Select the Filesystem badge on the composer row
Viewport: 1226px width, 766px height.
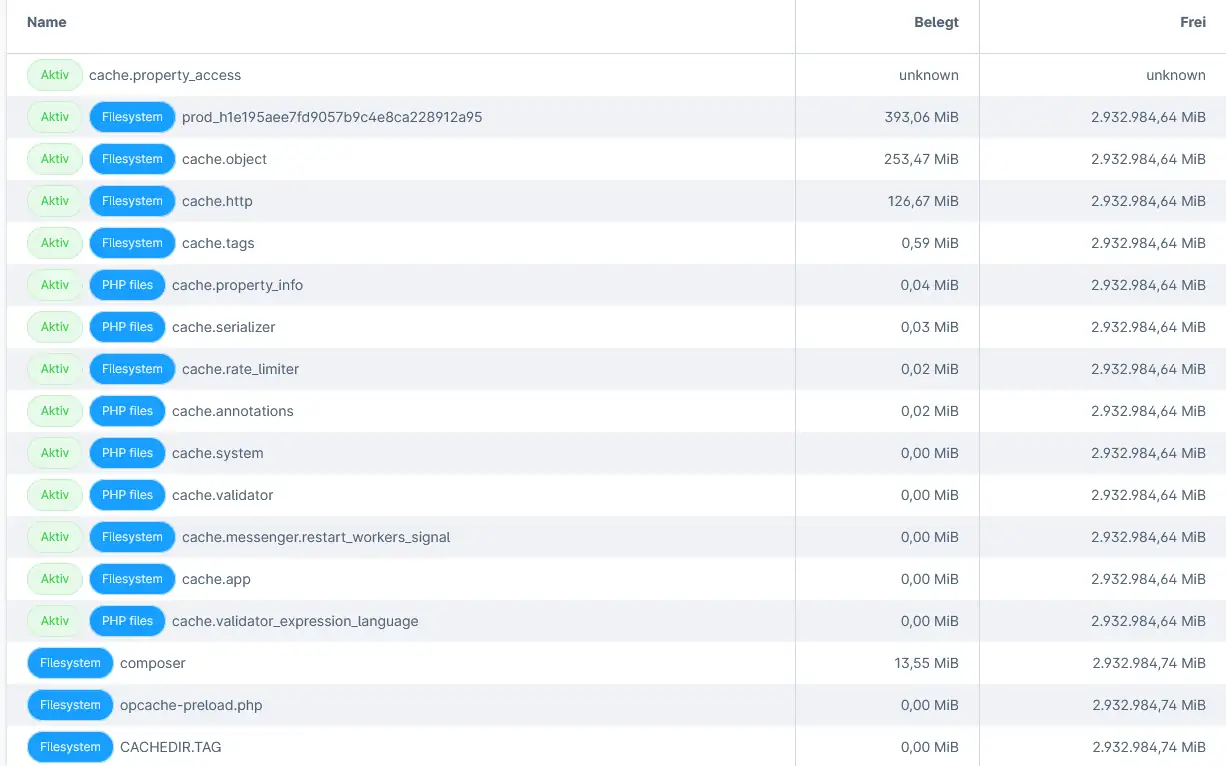click(x=70, y=663)
